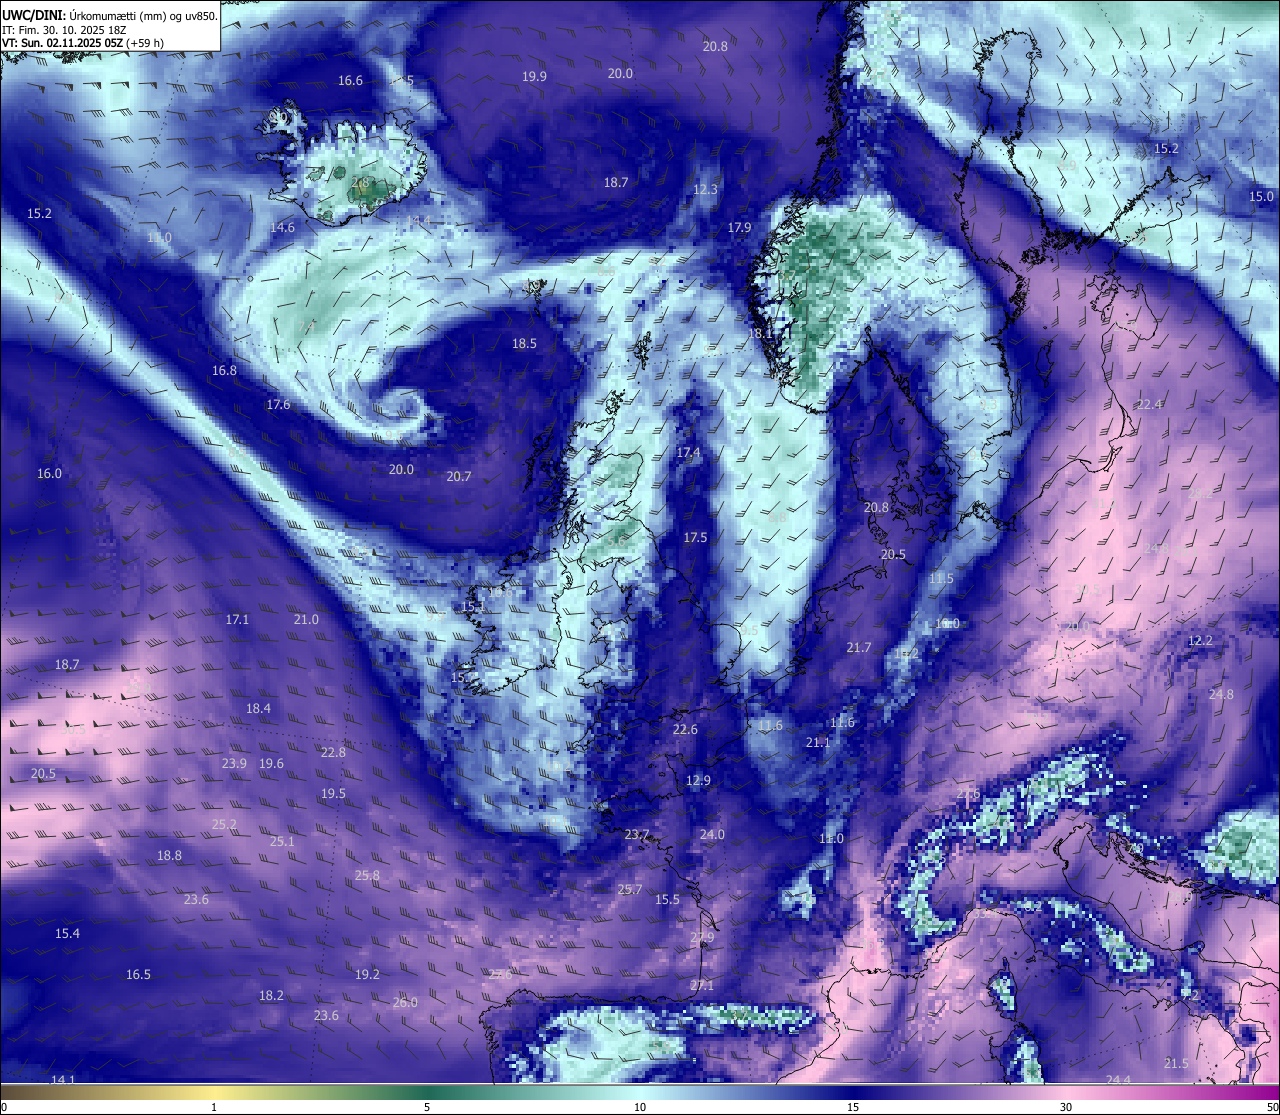Screen dimensions: 1280x1115
Task: Click the 17.6 value label
Action: (278, 405)
